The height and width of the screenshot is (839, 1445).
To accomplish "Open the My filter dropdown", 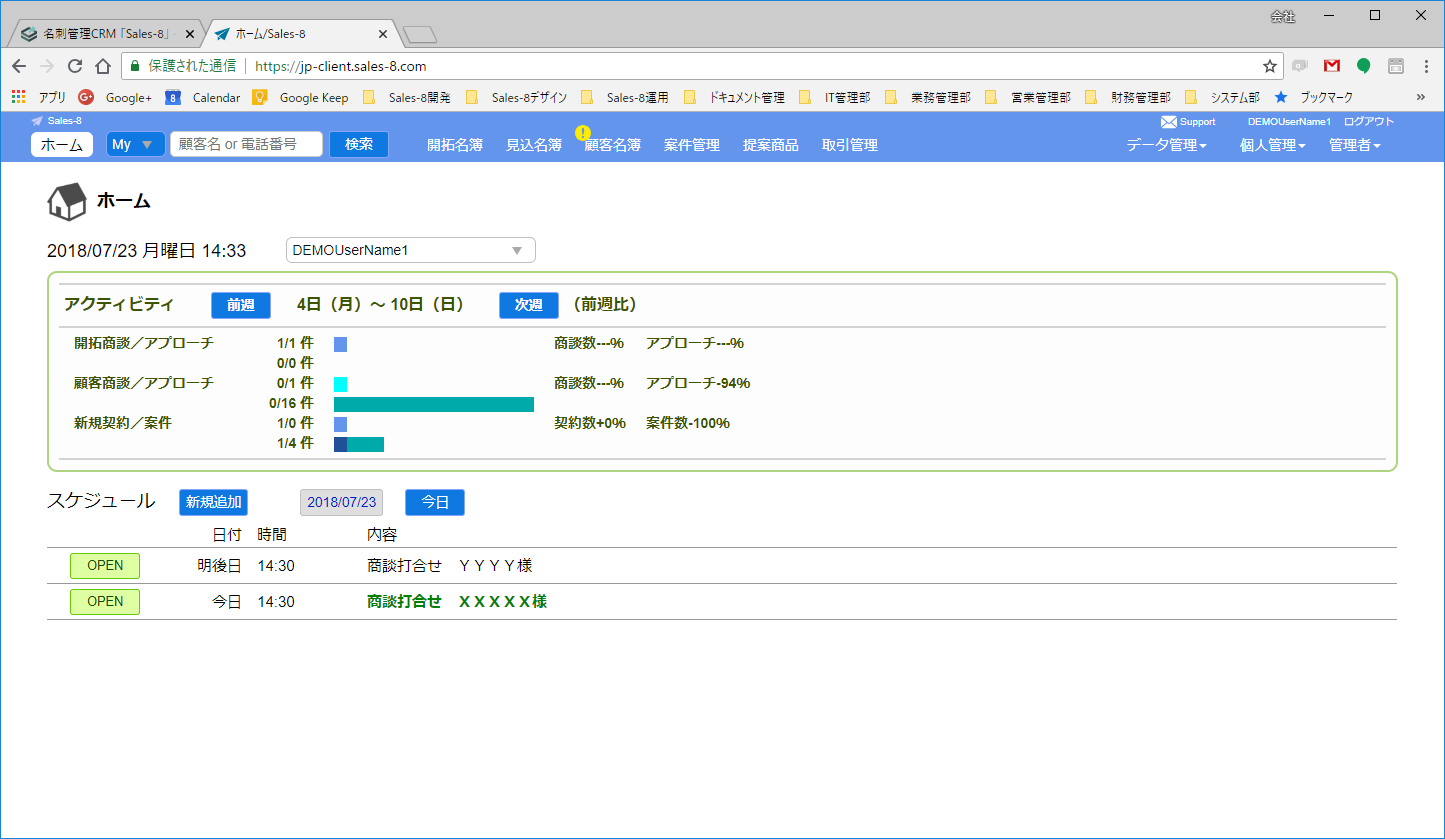I will pyautogui.click(x=135, y=143).
